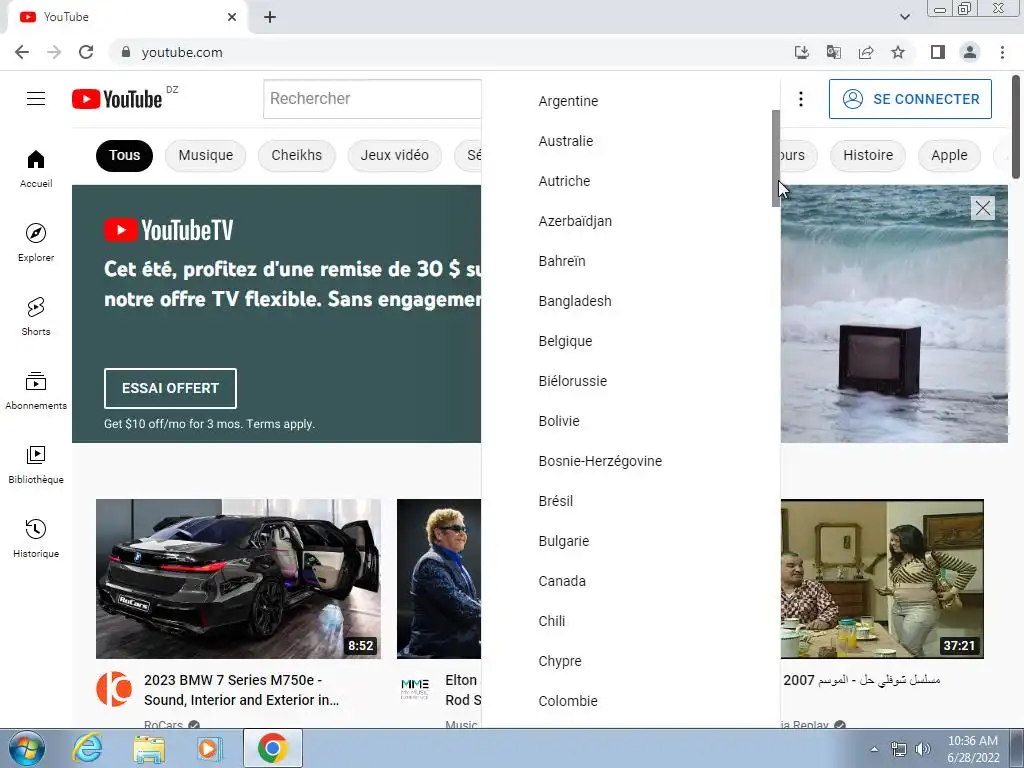Toggle the Chrome side panel
This screenshot has width=1024, height=768.
(x=938, y=52)
